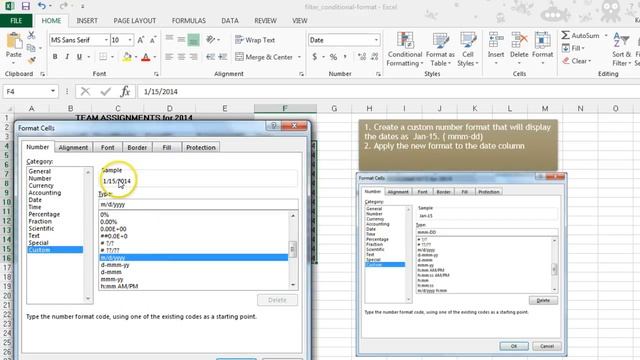Click the Undo arrow icon
The height and width of the screenshot is (360, 640).
click(x=41, y=6)
